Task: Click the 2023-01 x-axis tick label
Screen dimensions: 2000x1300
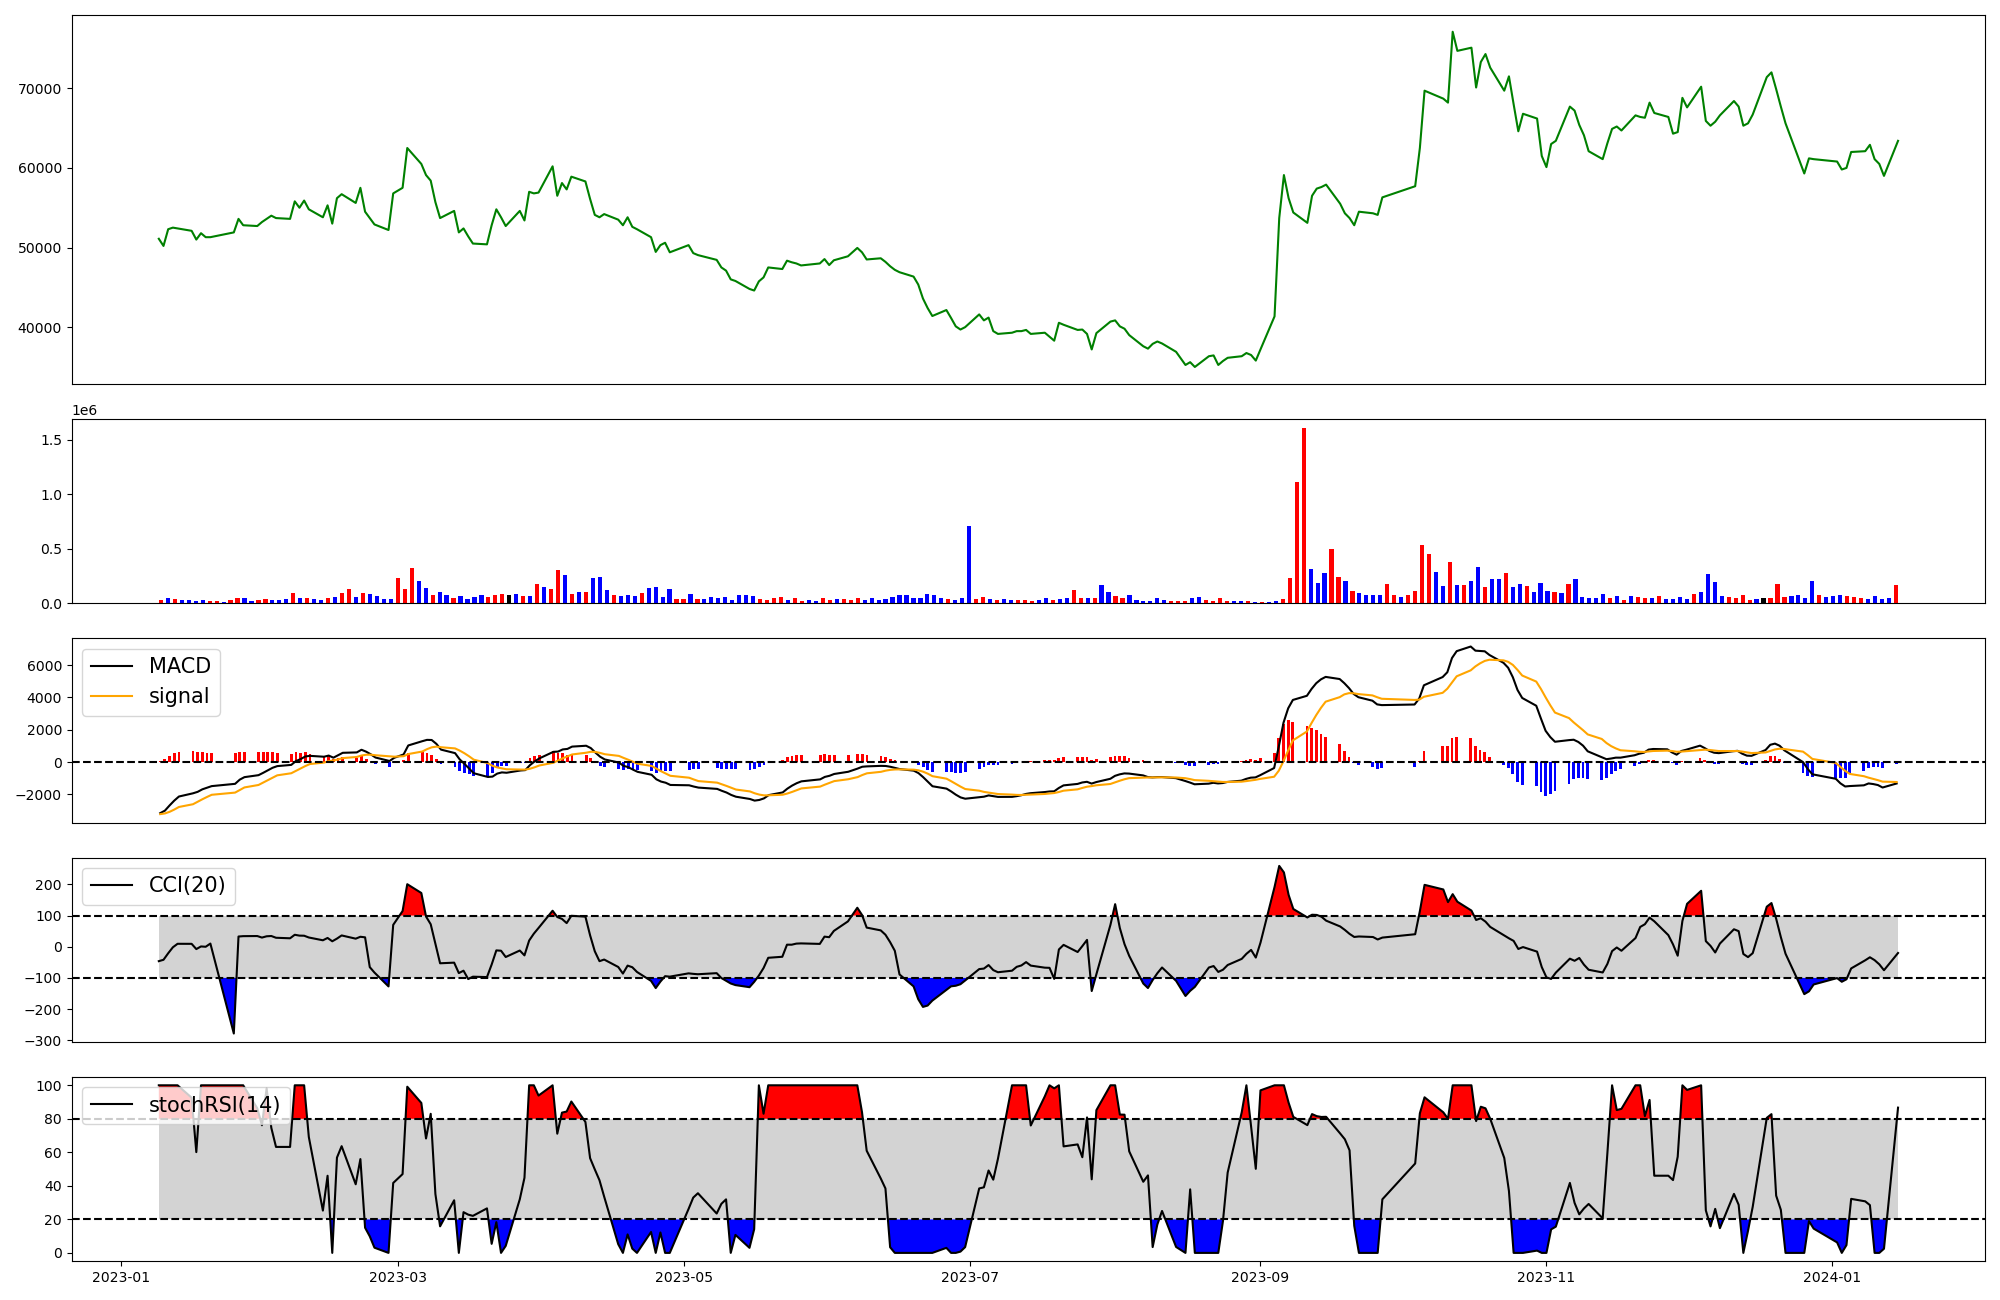Action: pyautogui.click(x=121, y=1277)
